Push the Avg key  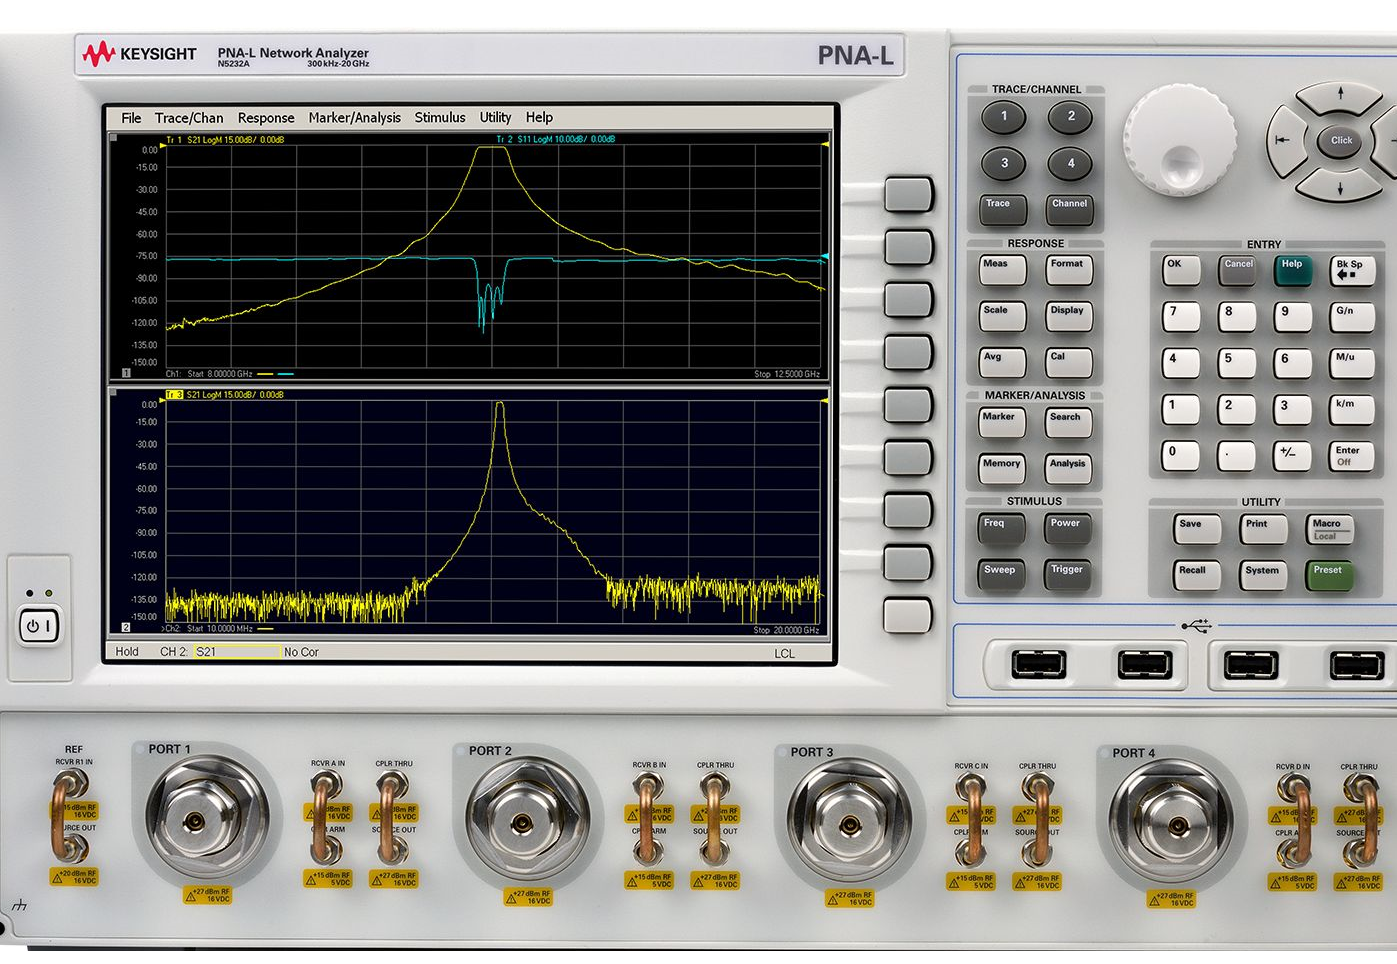1002,361
